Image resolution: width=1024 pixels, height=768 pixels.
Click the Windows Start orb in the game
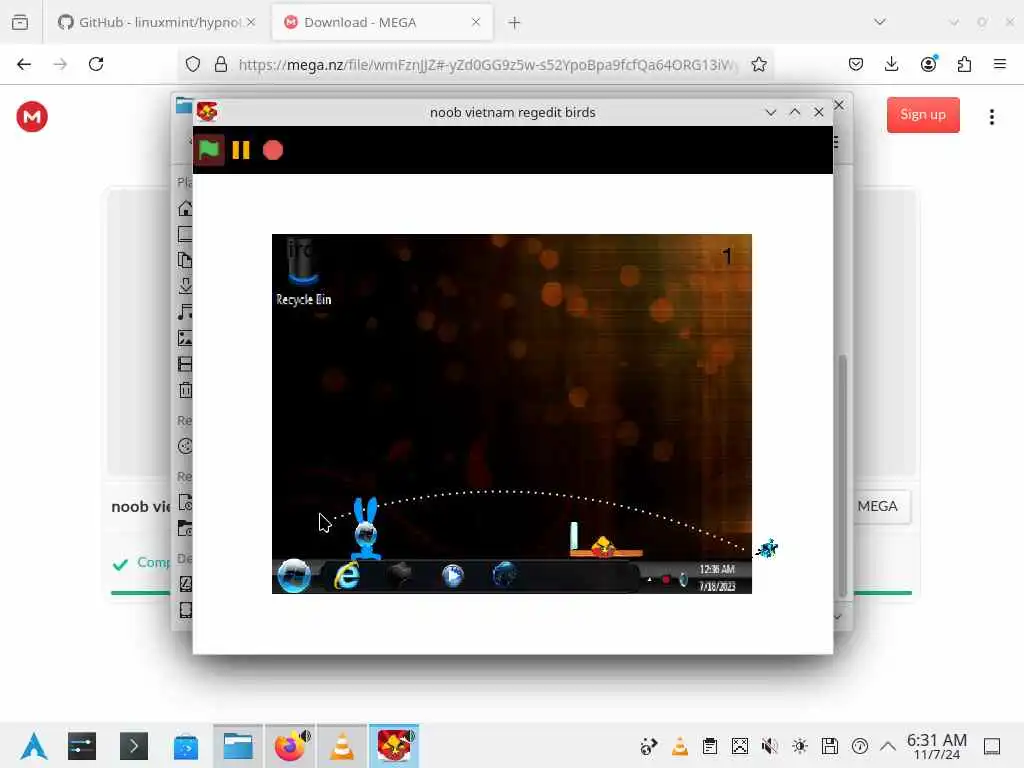click(294, 575)
